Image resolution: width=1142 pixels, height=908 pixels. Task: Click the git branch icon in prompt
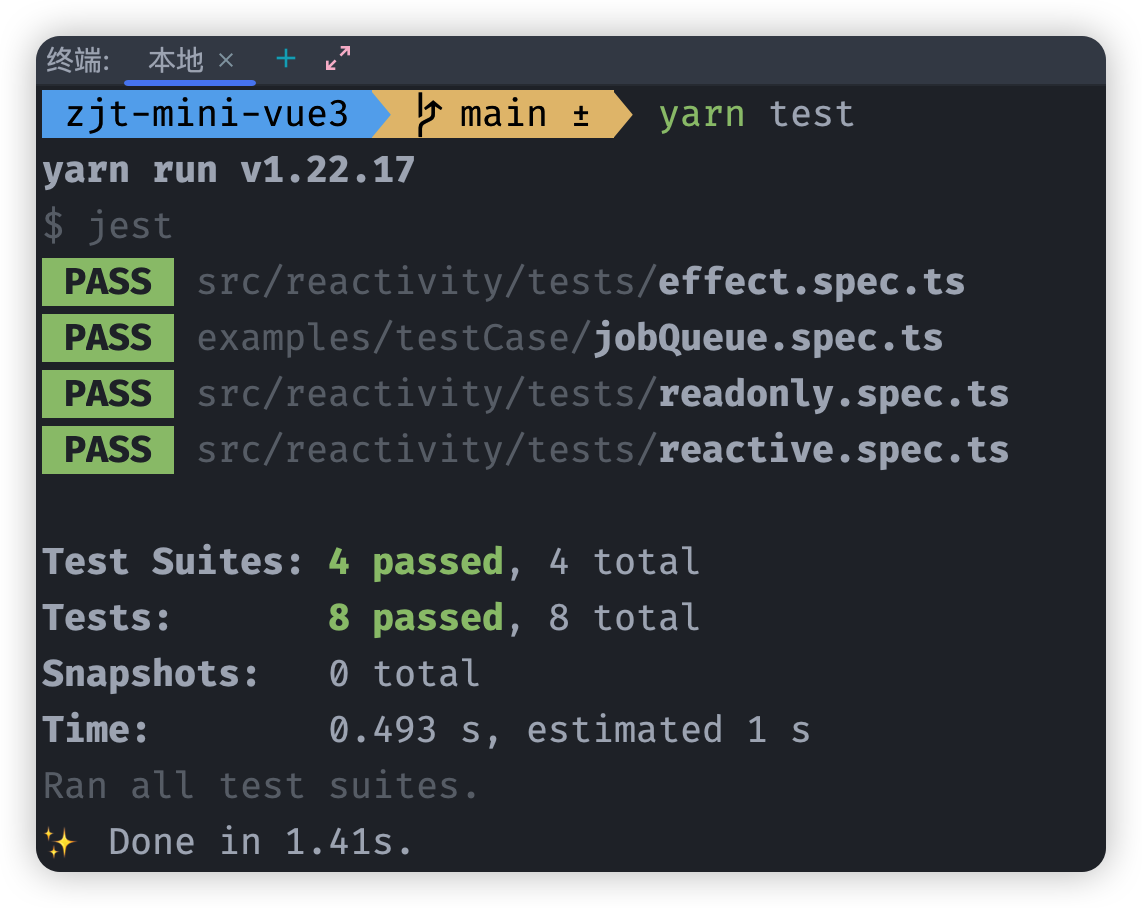click(x=428, y=114)
